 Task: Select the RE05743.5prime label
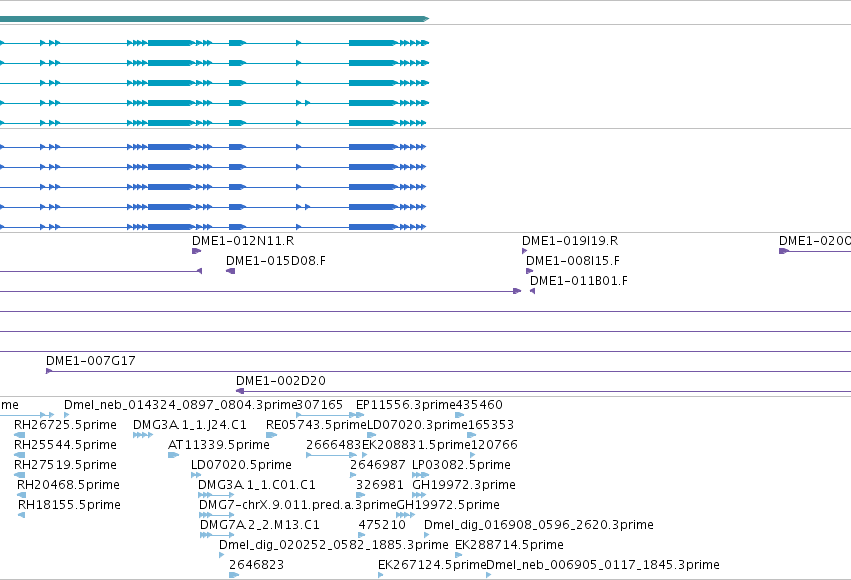[x=316, y=425]
